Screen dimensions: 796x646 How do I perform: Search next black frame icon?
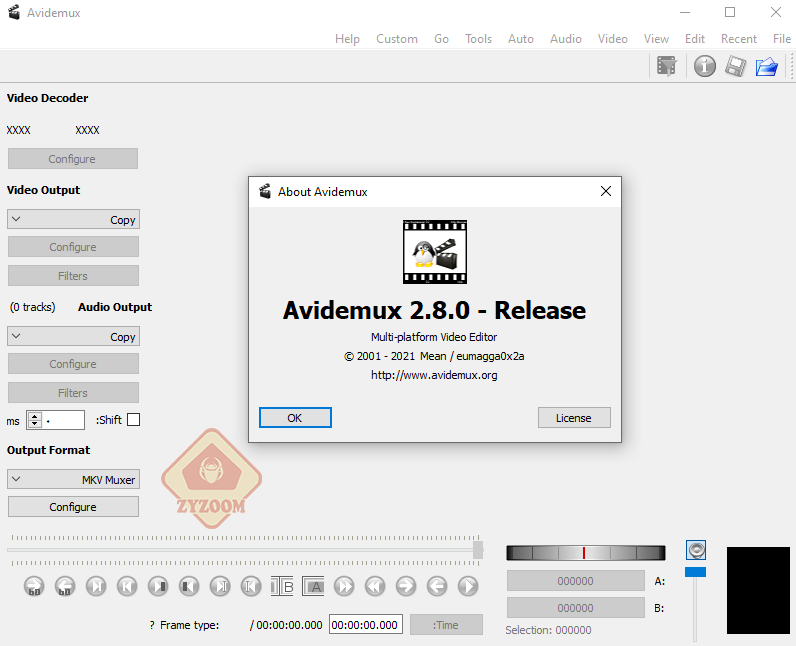click(158, 586)
